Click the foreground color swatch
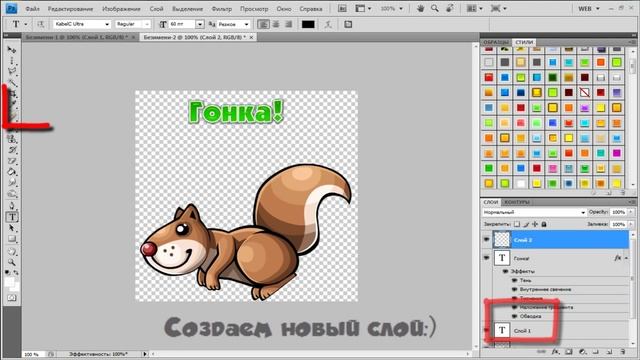This screenshot has width=640, height=360. click(x=9, y=282)
